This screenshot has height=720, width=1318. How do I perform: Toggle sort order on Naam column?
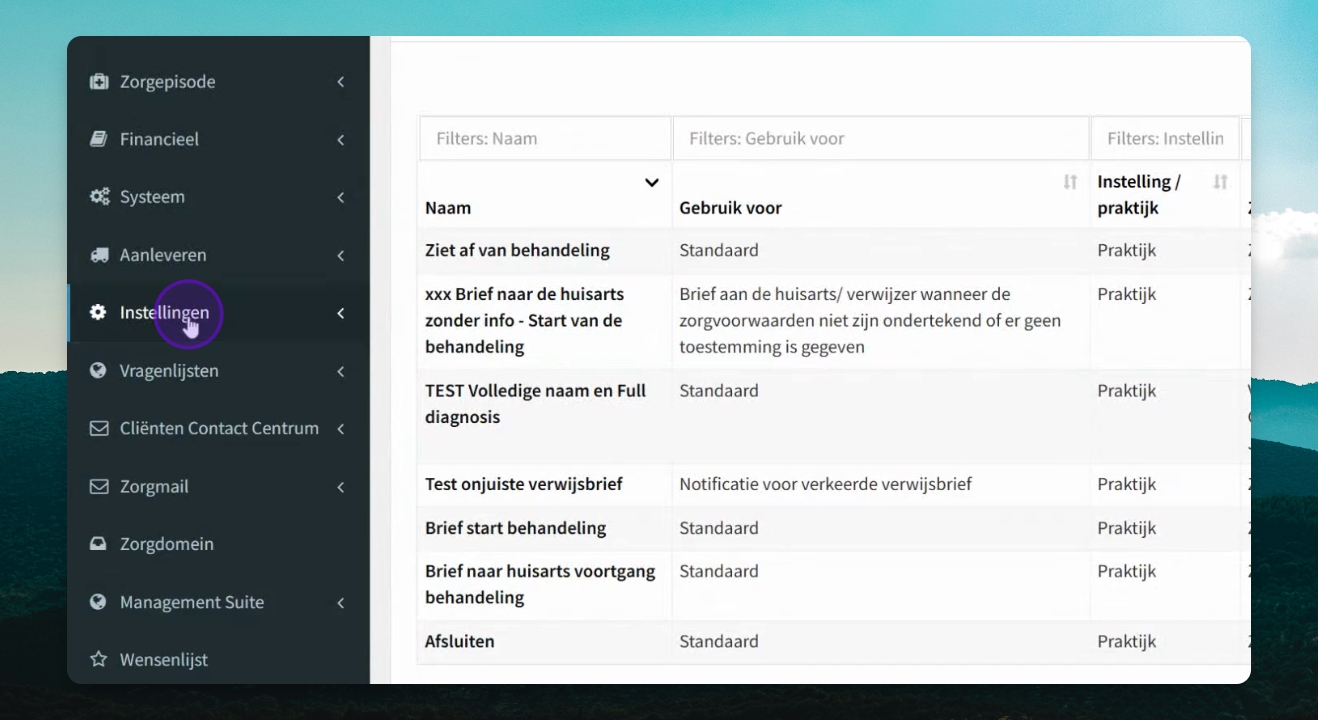651,182
